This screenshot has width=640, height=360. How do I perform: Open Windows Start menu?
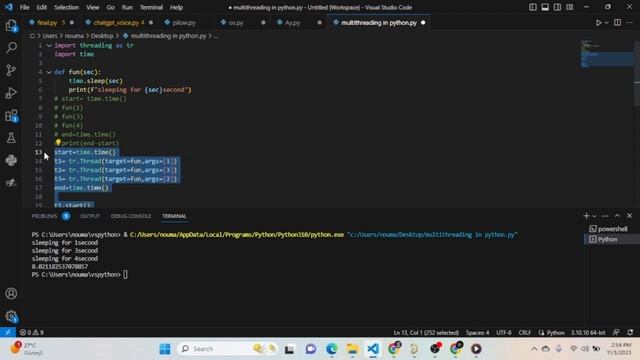click(x=165, y=349)
